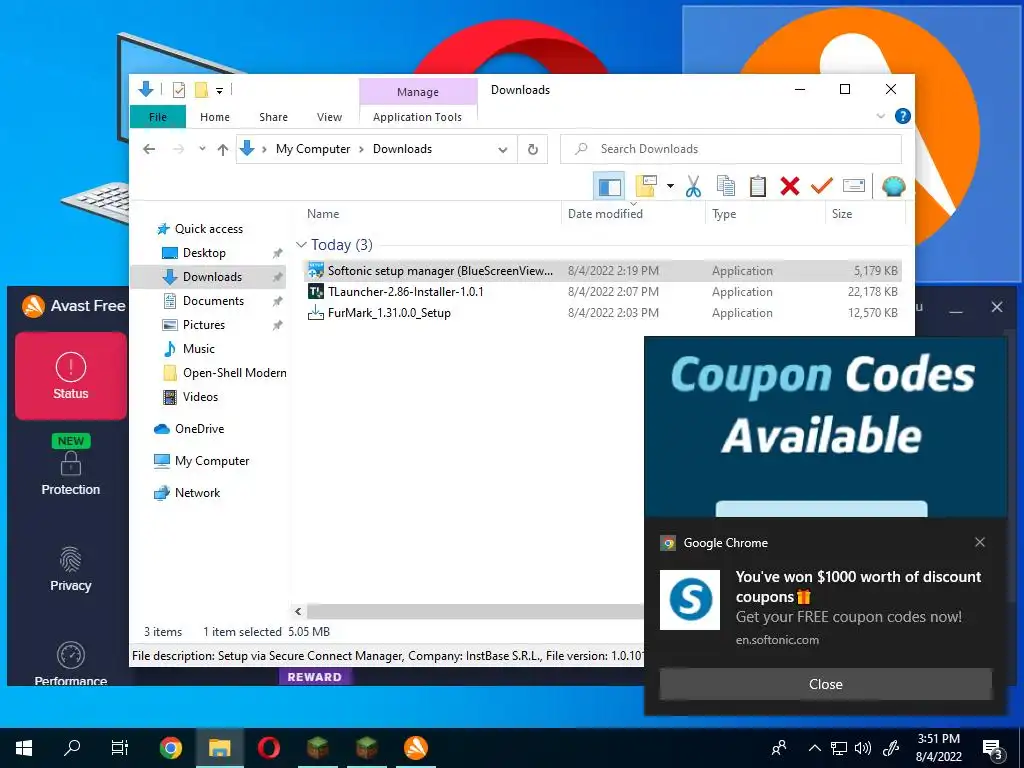Select TLauncher-2.86-Installer-1.0.1 file

pyautogui.click(x=603, y=291)
